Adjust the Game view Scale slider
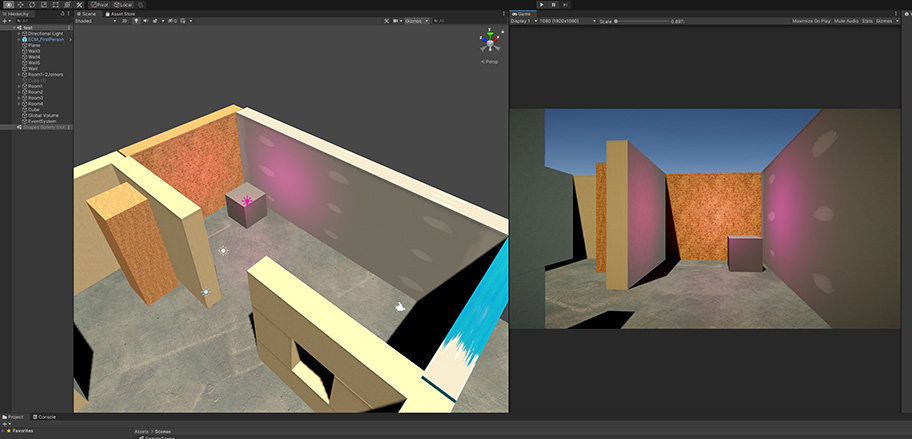This screenshot has height=439, width=912. click(642, 21)
